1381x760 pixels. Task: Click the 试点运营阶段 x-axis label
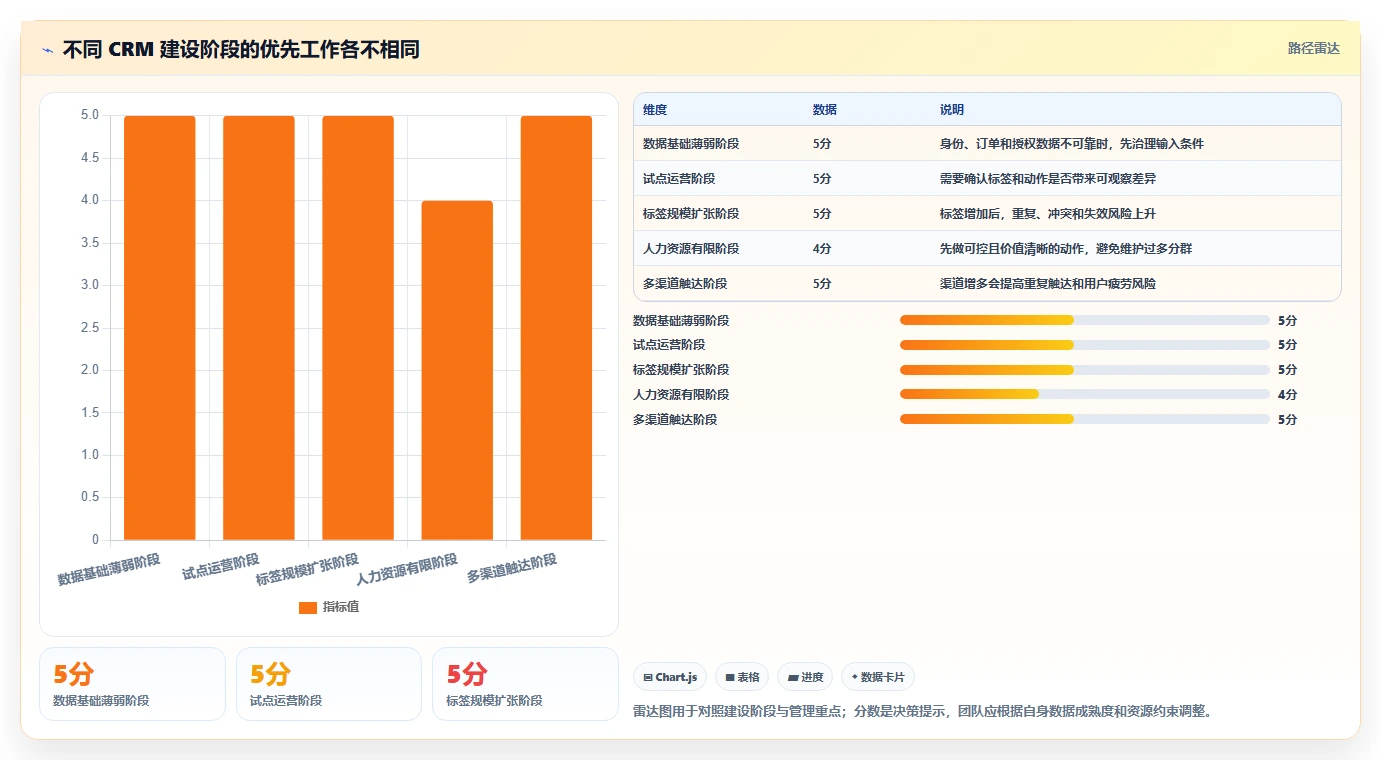[221, 567]
